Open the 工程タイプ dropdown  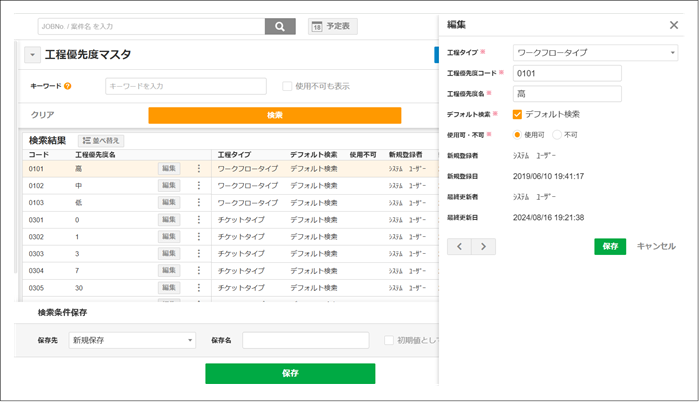pos(595,52)
